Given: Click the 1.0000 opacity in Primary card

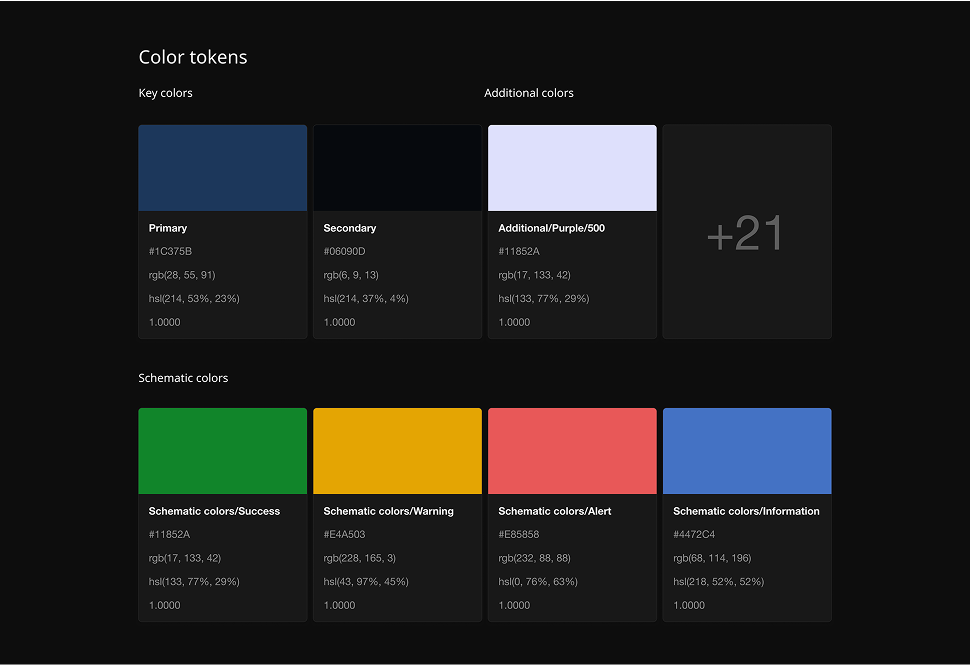Looking at the screenshot, I should [165, 322].
